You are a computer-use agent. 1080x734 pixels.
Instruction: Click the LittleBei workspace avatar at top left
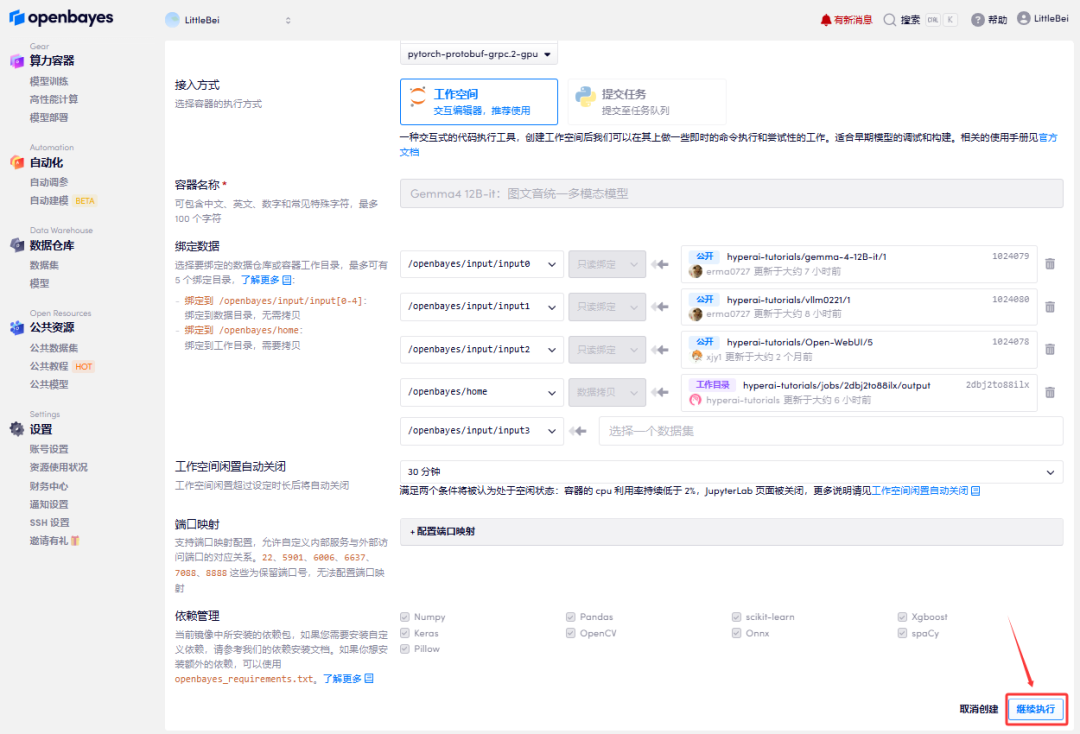click(x=172, y=20)
